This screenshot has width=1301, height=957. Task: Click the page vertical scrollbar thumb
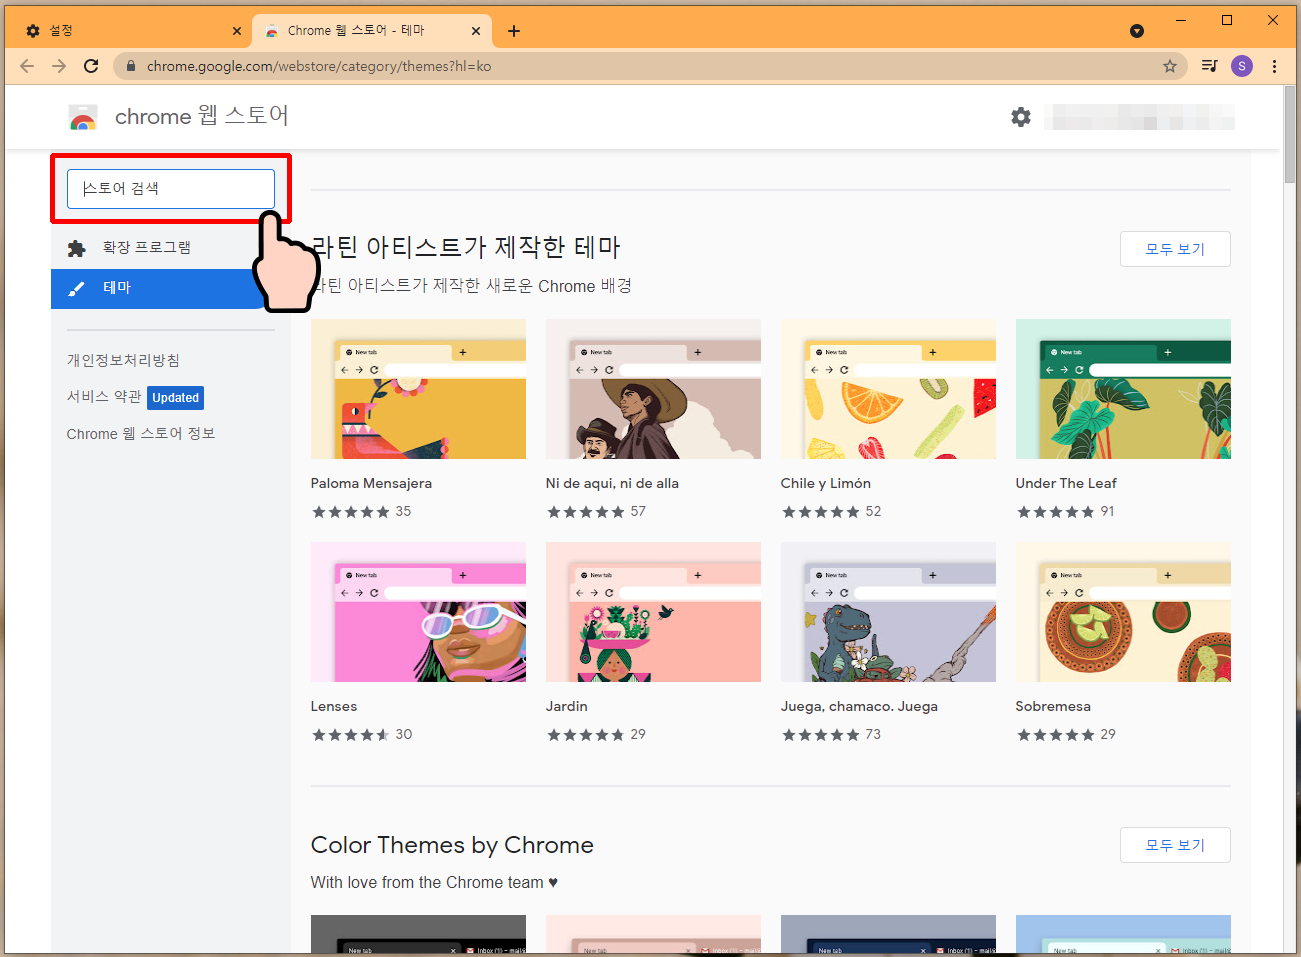pyautogui.click(x=1290, y=135)
